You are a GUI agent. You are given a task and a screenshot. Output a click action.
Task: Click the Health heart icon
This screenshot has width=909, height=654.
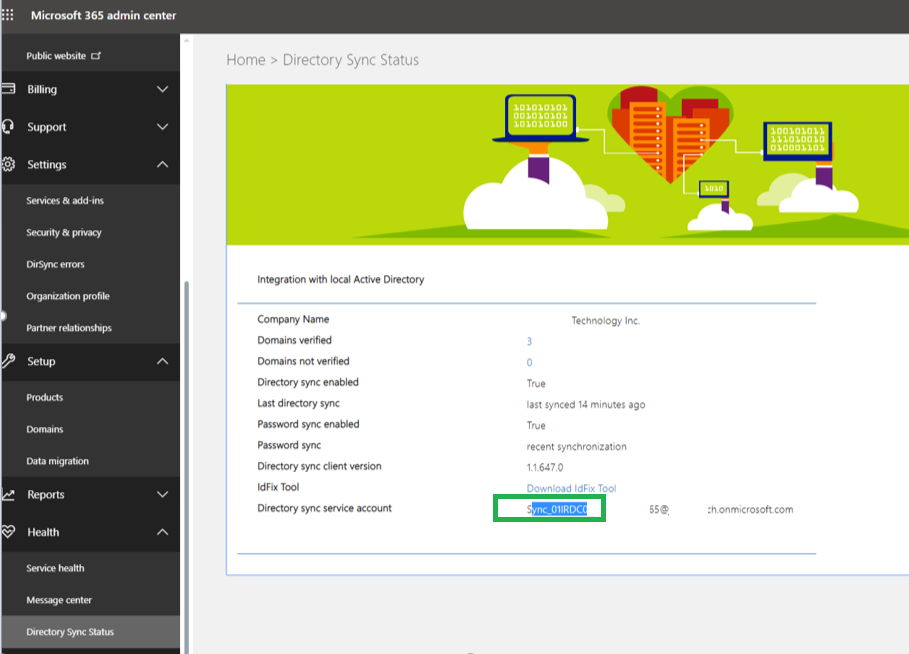(8, 532)
